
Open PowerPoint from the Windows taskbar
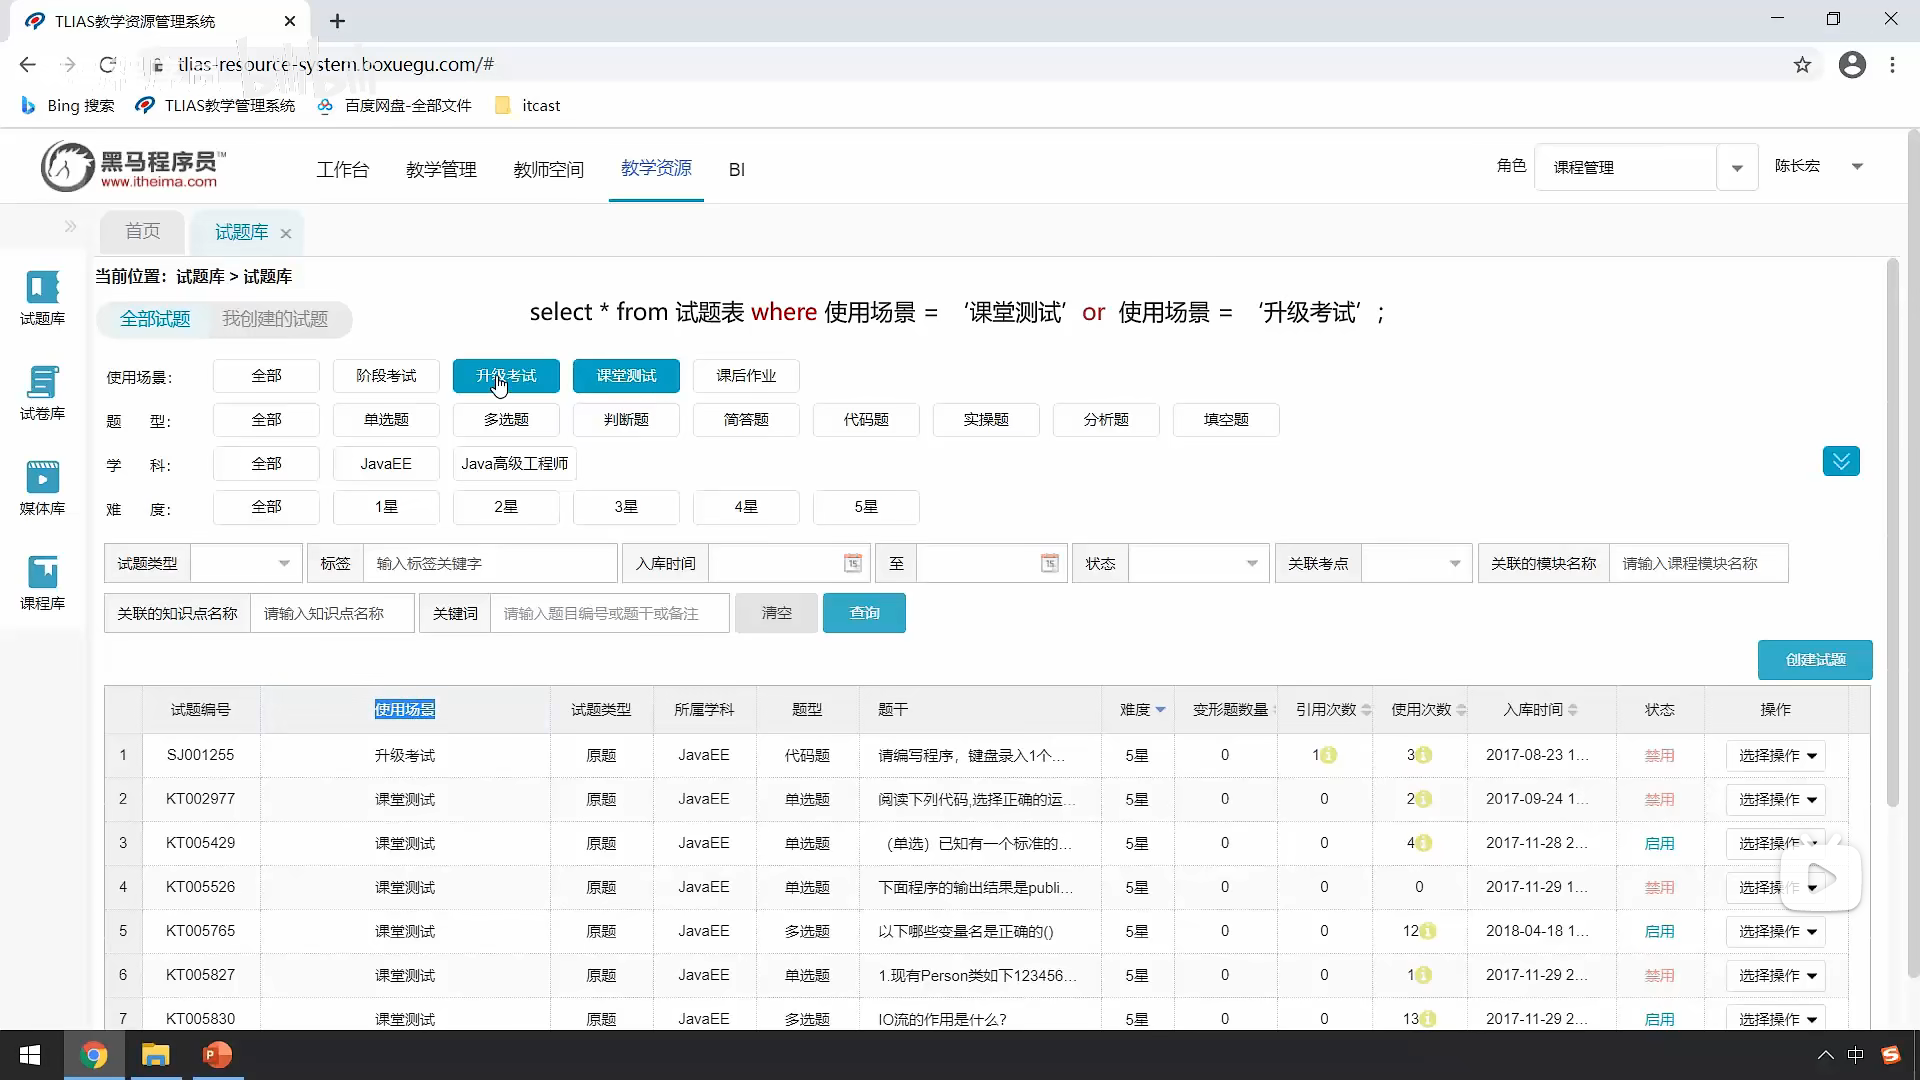[x=217, y=1055]
